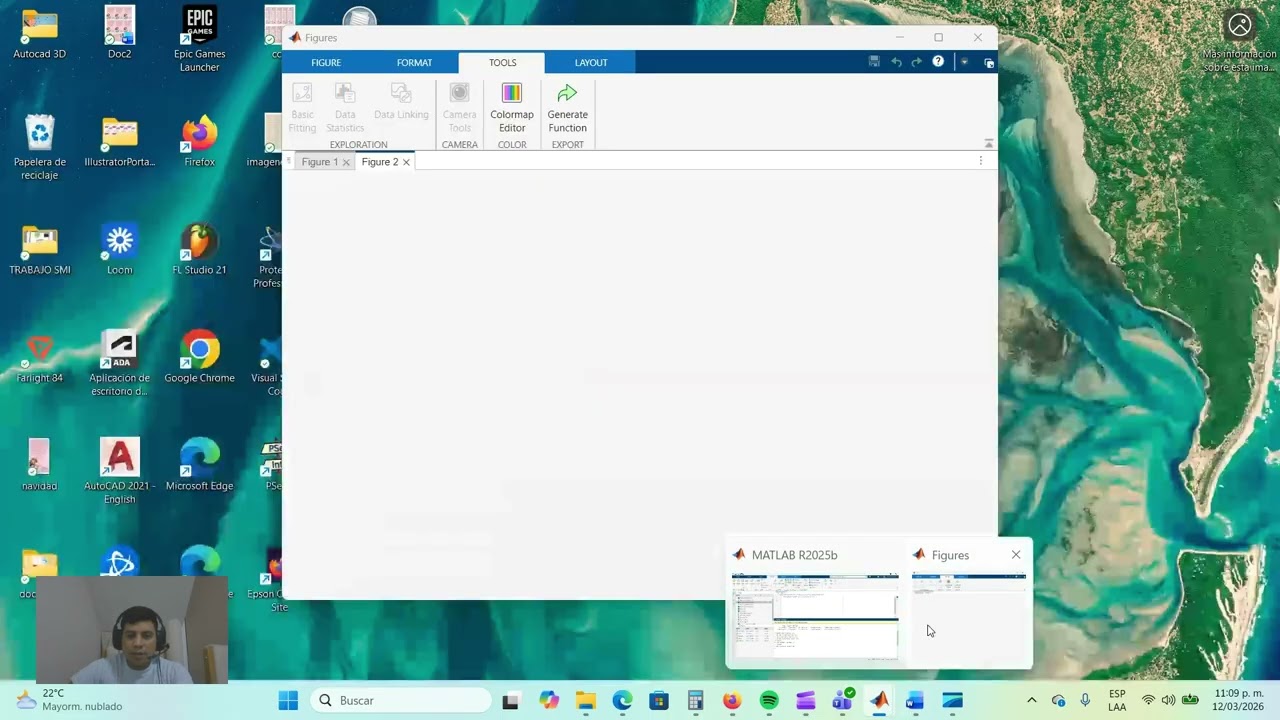This screenshot has width=1280, height=720.
Task: Open the AutoCAD 2021 - English desktop shortcut
Action: pos(119,471)
